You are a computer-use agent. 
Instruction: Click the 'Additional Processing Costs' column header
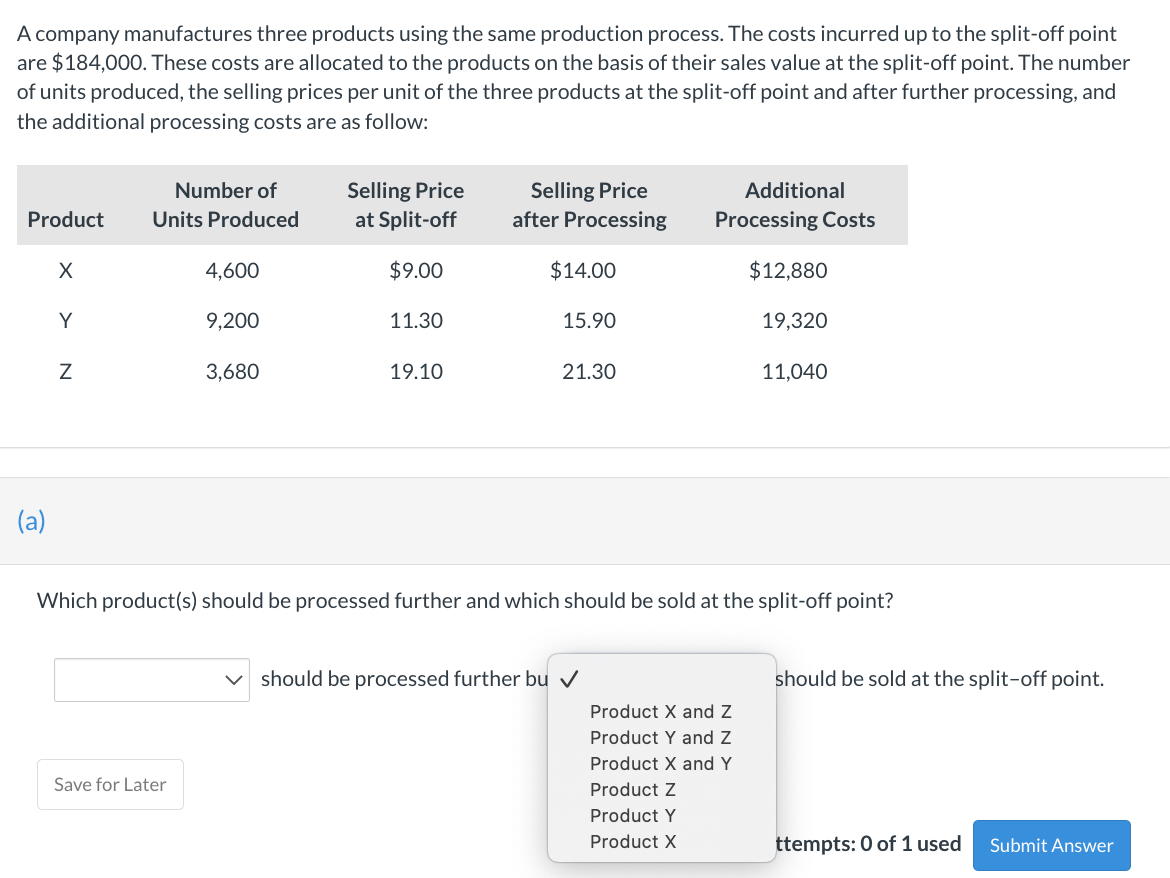[794, 205]
